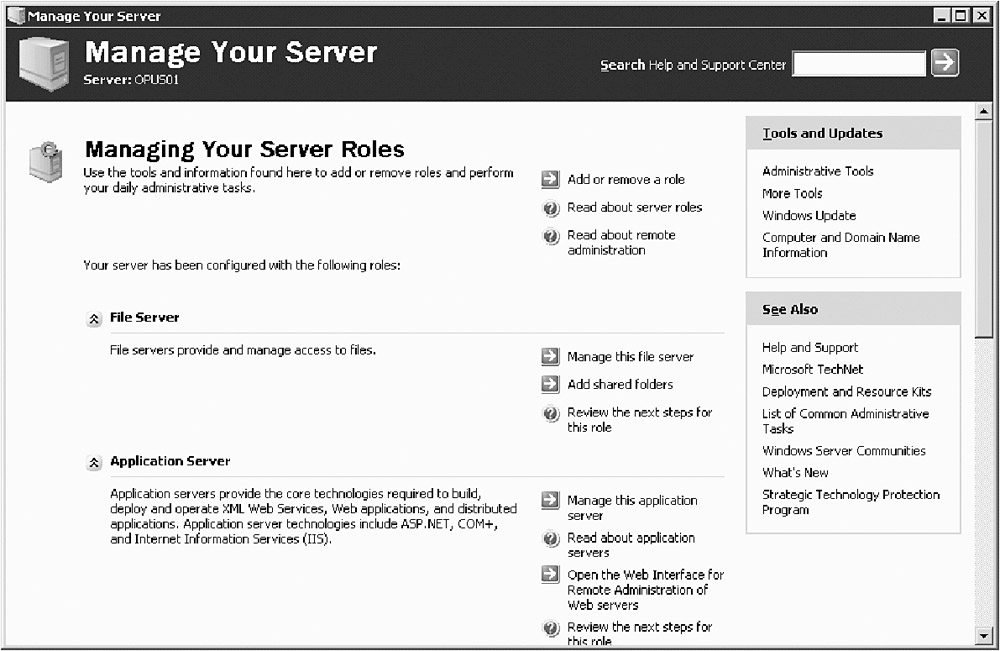This screenshot has width=1000, height=651.
Task: Open Windows Update link
Action: [808, 215]
